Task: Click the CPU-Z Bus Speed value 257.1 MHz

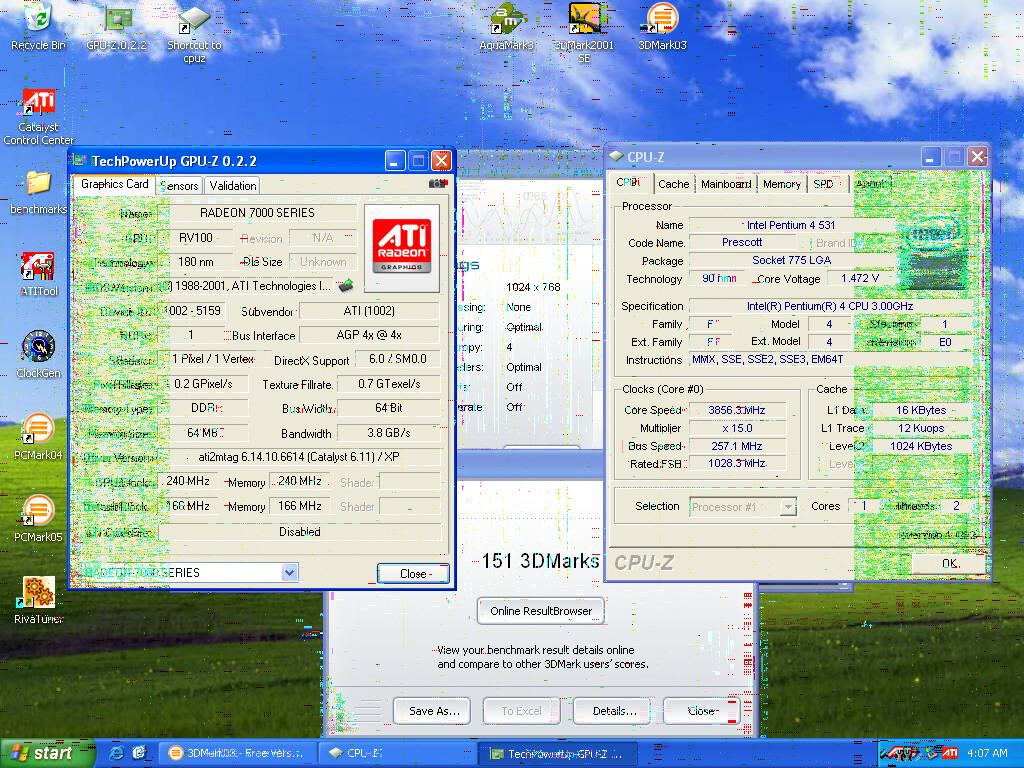Action: (737, 446)
